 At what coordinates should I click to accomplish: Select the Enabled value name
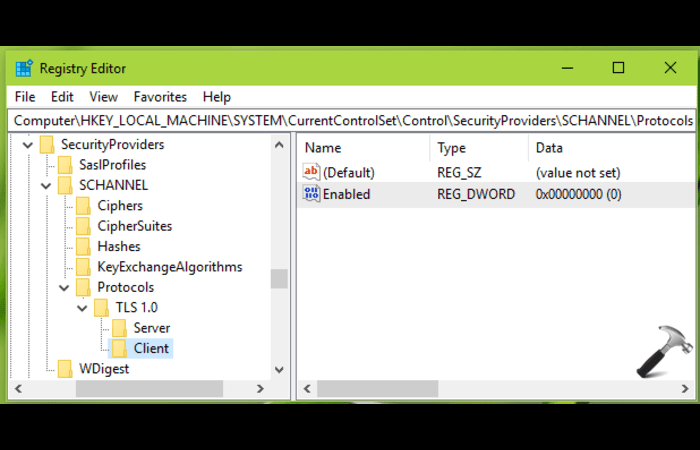coord(346,194)
